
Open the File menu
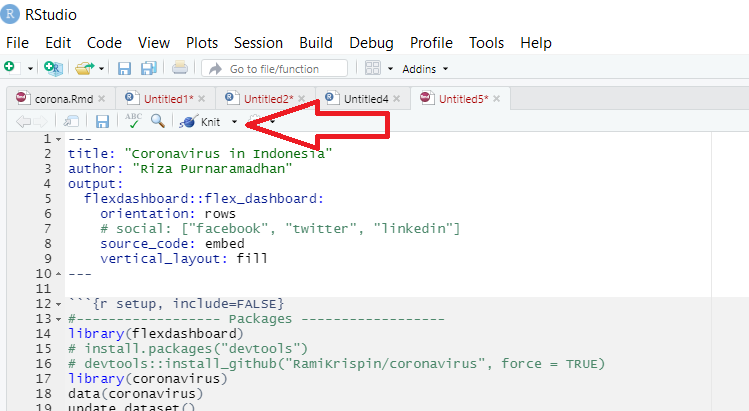click(17, 43)
